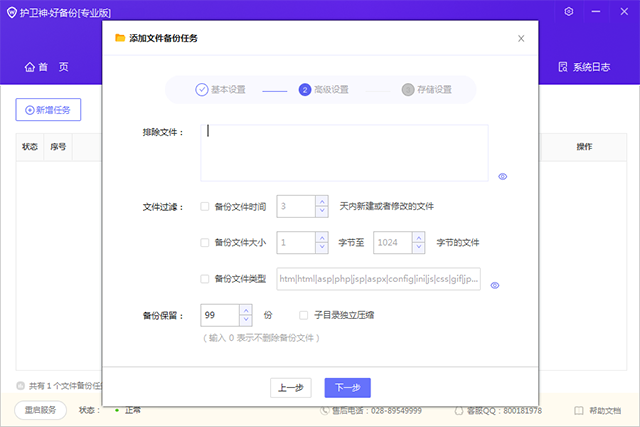This screenshot has width=640, height=427.
Task: Tick the 备份文件类型 checkbox
Action: (205, 278)
